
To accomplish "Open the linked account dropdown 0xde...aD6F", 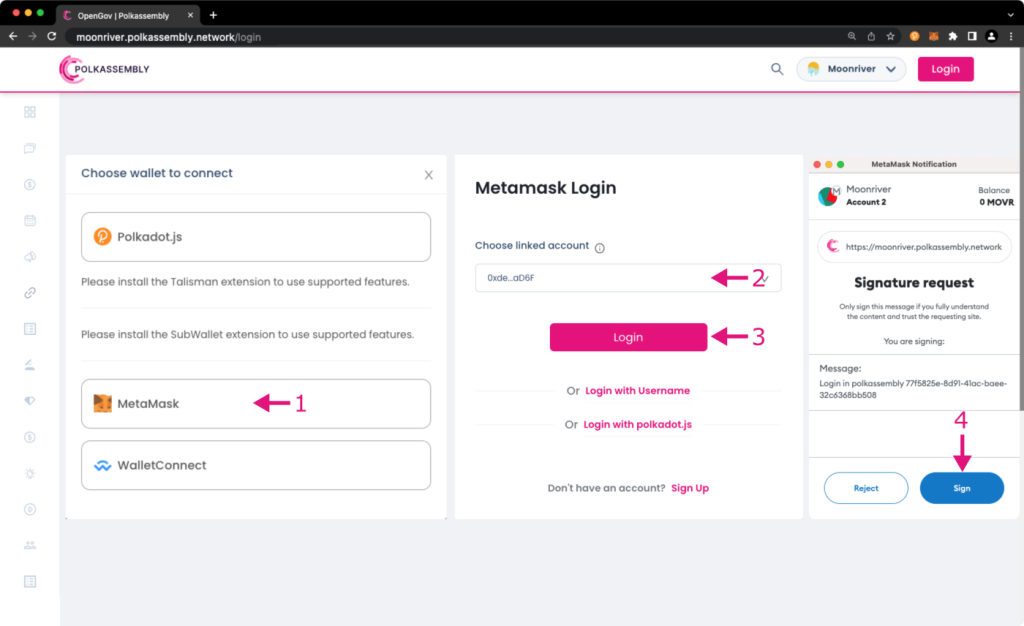I will click(x=628, y=278).
